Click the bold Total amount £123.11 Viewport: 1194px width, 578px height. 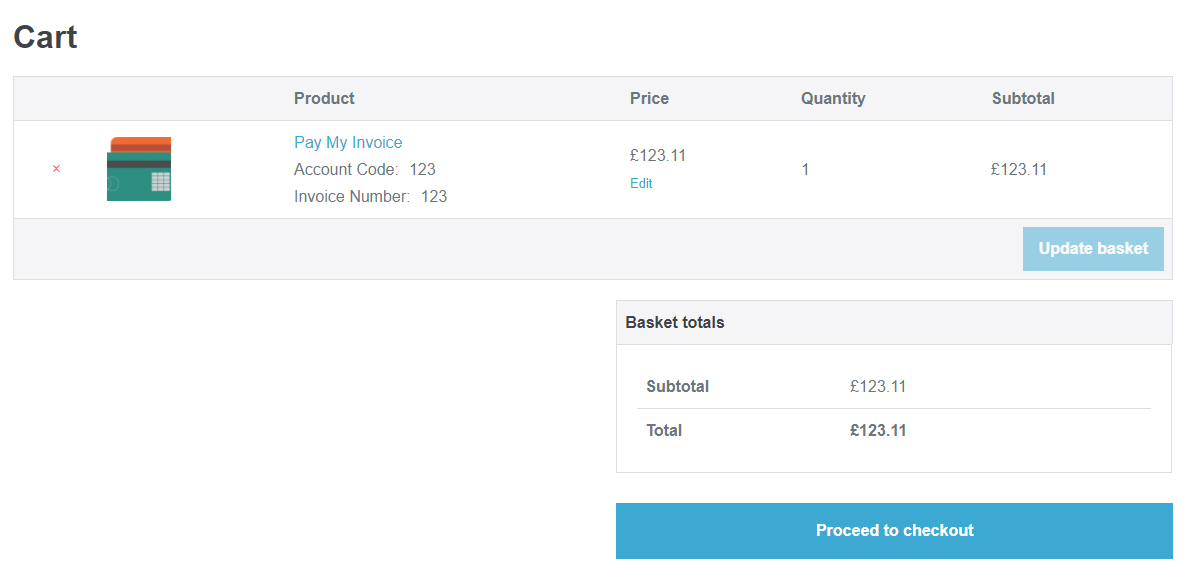tap(878, 430)
